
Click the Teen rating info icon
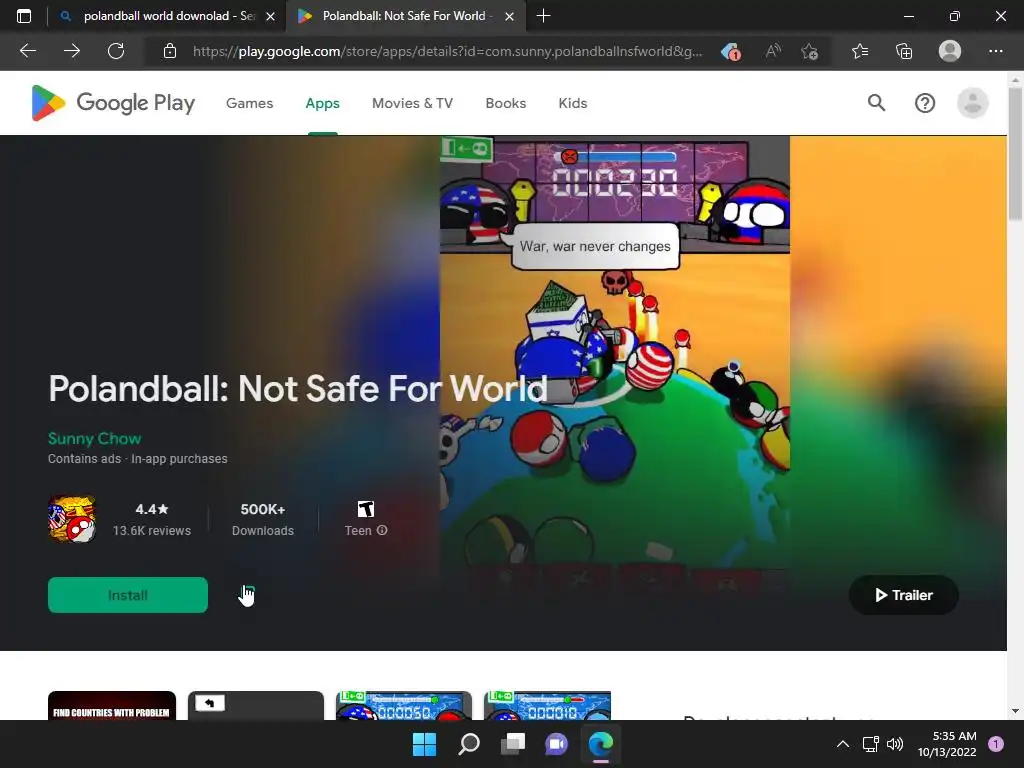pyautogui.click(x=382, y=530)
